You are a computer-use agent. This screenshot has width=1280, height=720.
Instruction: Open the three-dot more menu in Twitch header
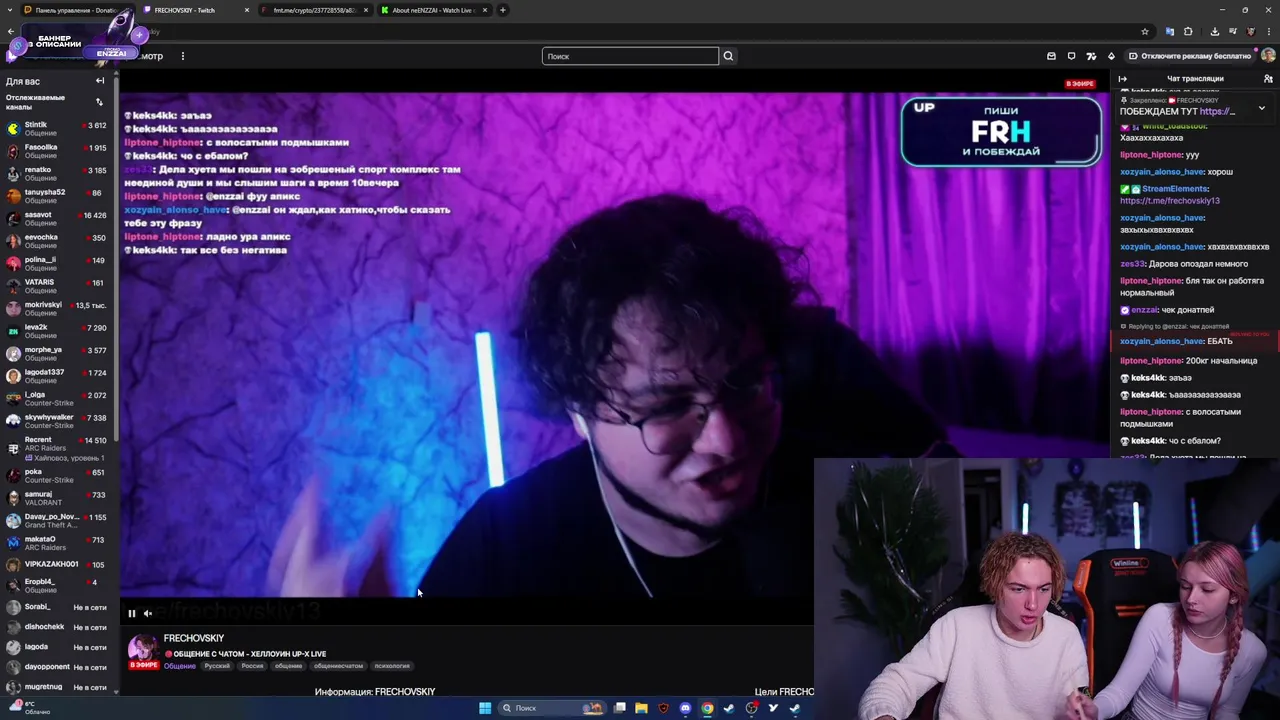click(182, 56)
